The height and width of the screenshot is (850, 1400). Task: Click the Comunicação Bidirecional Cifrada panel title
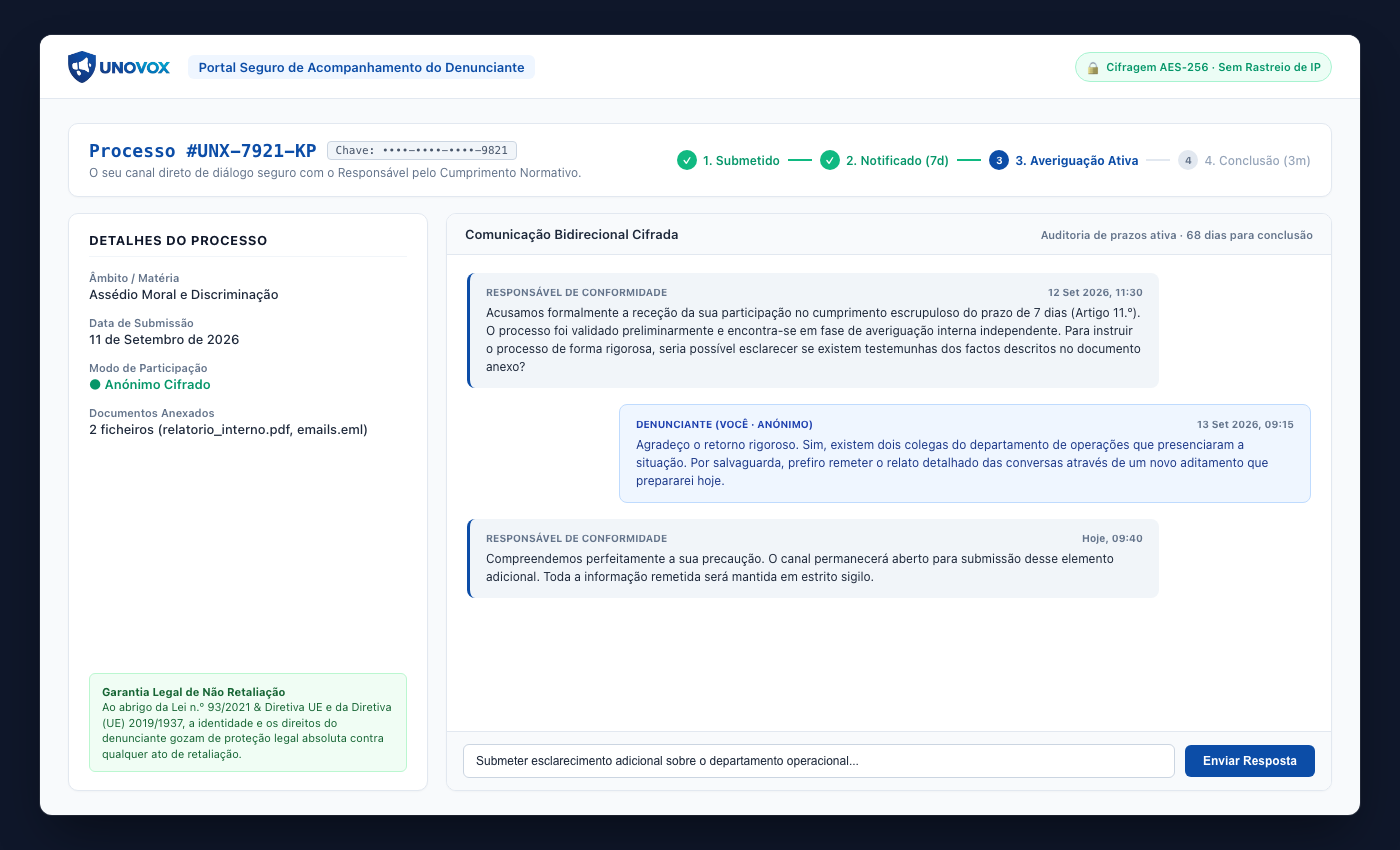[x=572, y=234]
